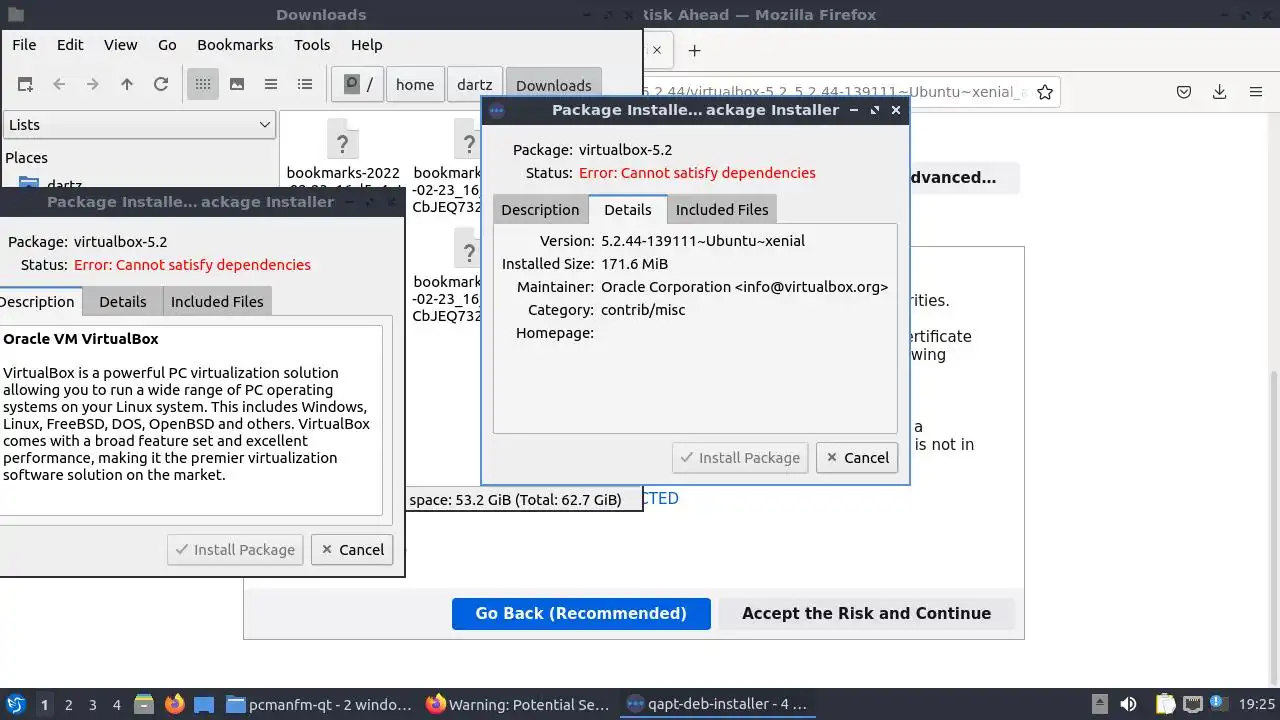Open the Lubuntu start menu
The height and width of the screenshot is (720, 1280).
click(15, 705)
